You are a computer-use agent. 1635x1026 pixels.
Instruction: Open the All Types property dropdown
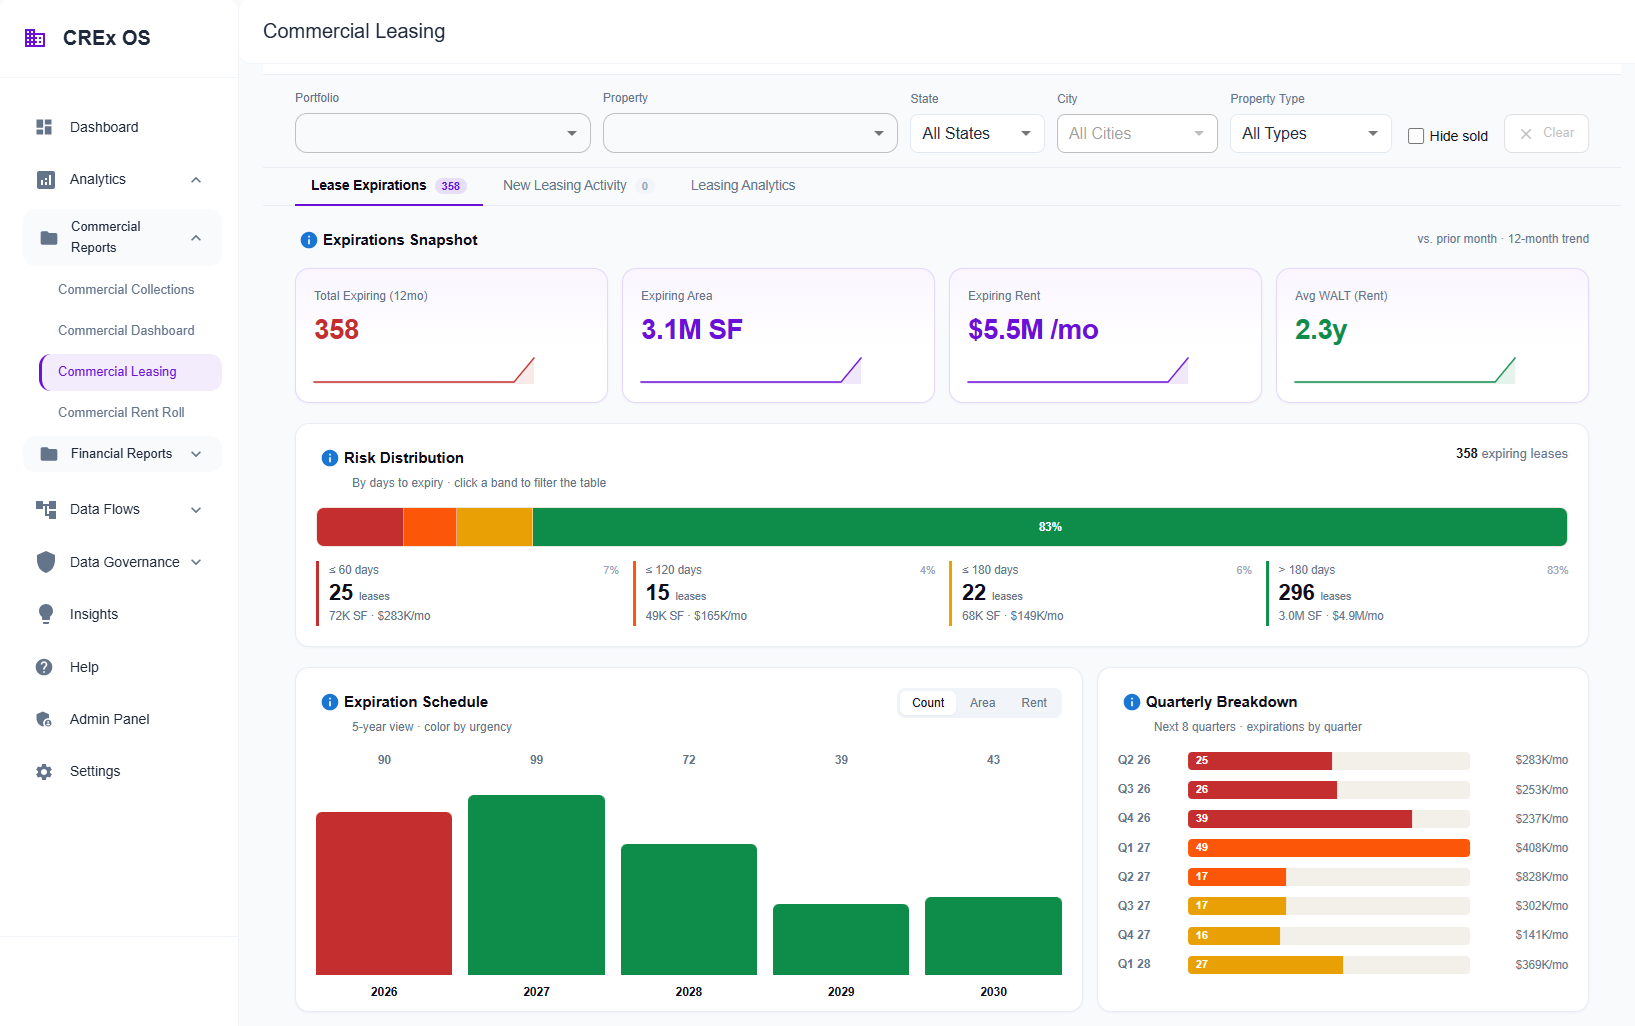point(1311,133)
